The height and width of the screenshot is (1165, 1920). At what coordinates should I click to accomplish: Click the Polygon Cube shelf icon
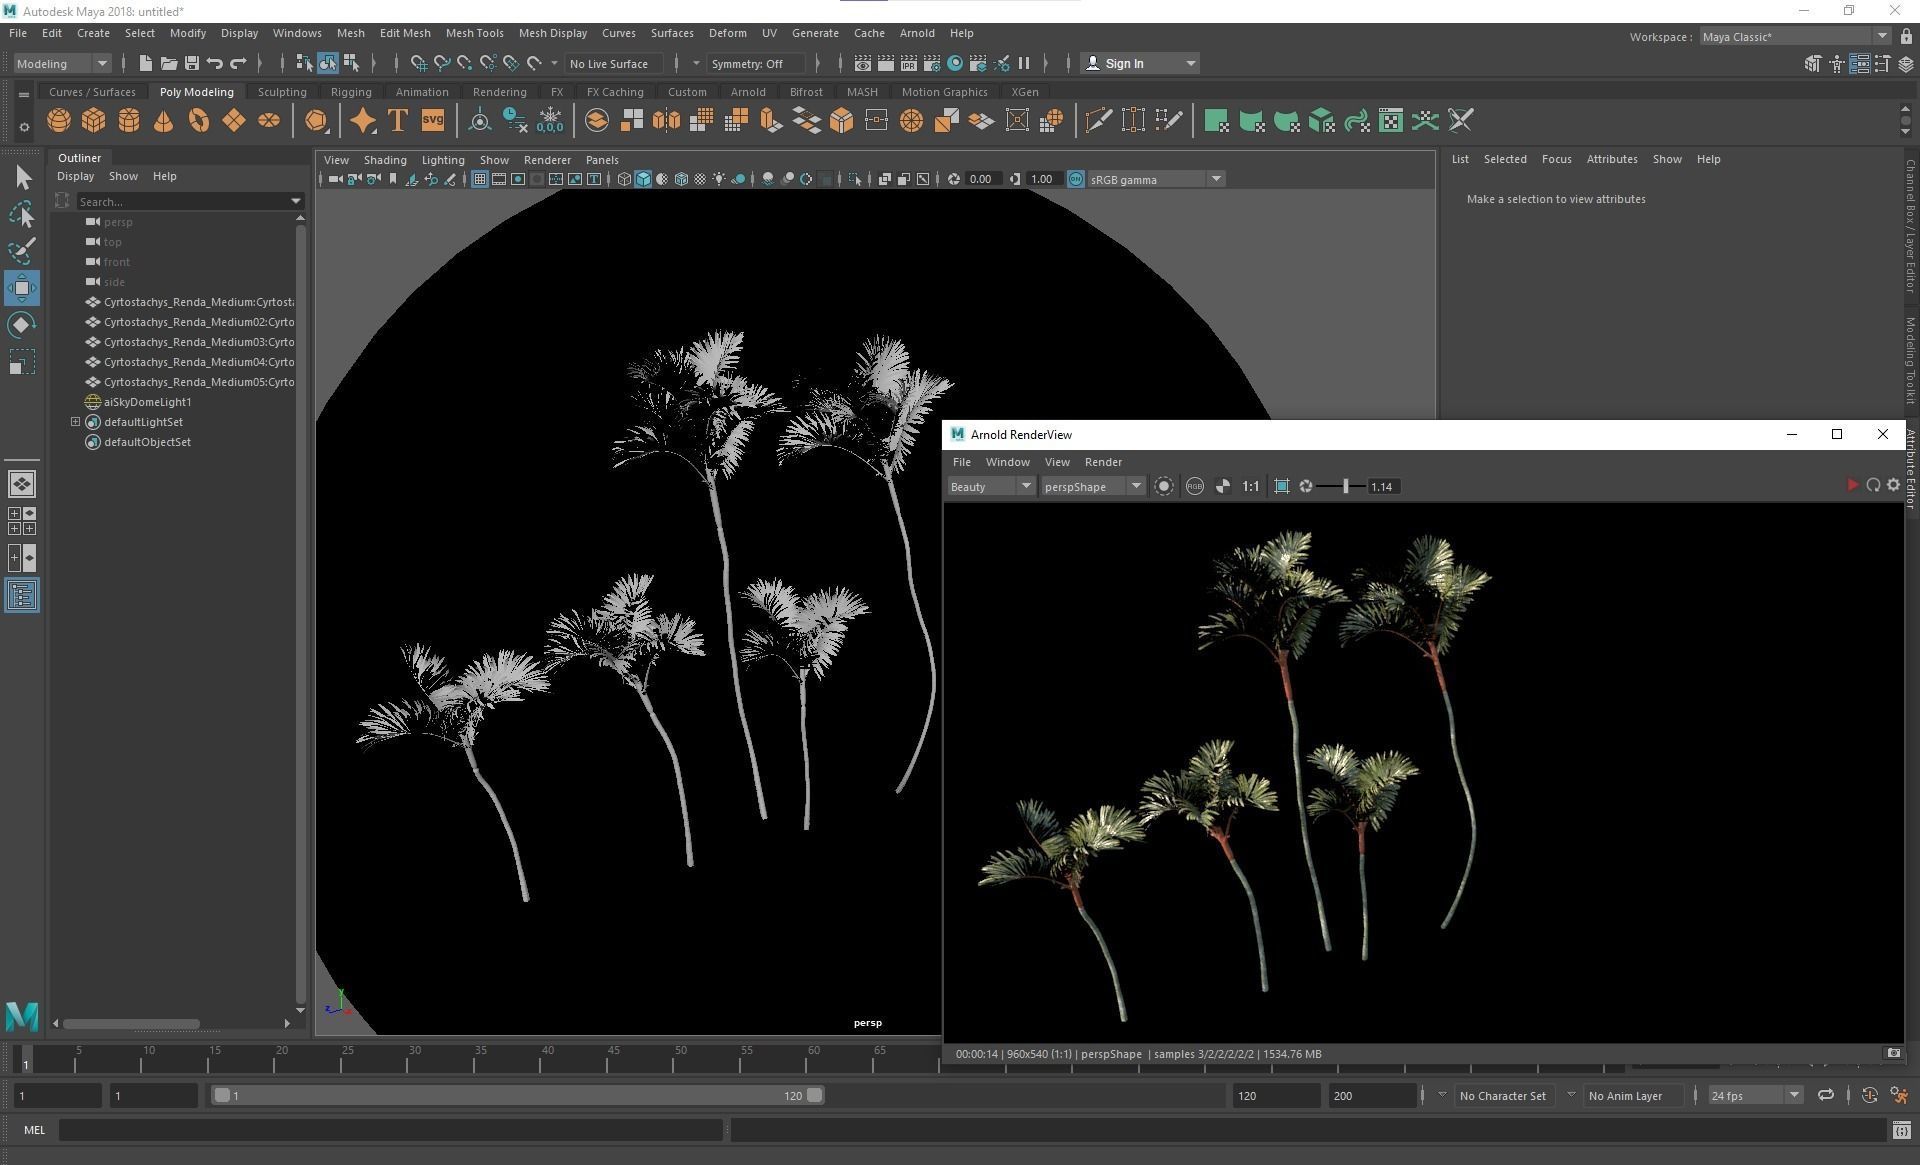click(x=94, y=121)
